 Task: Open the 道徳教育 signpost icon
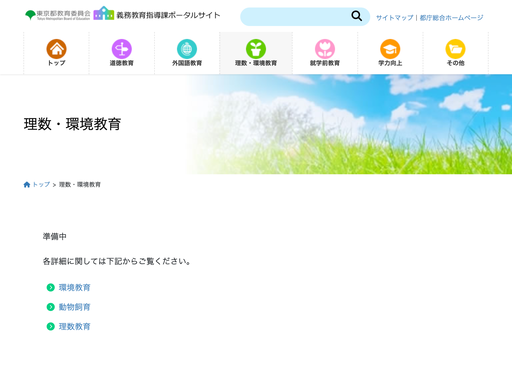122,49
